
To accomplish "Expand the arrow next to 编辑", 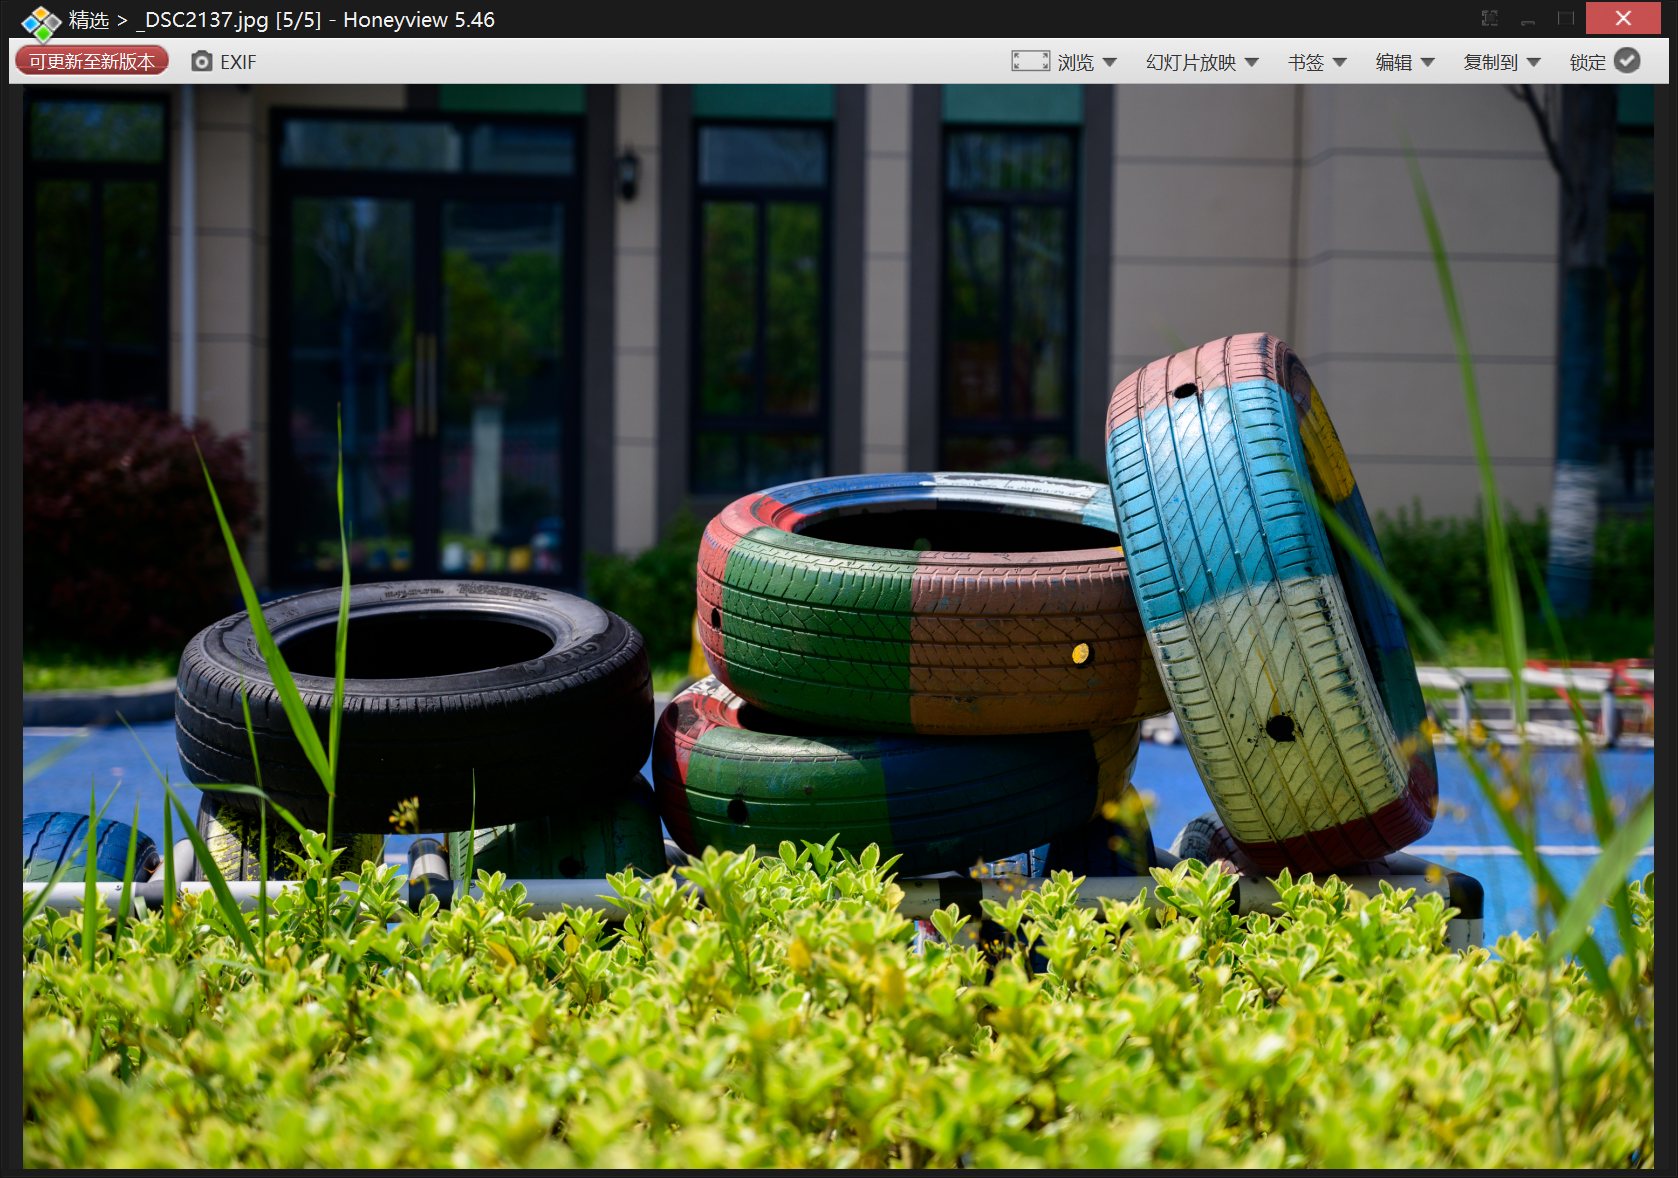I will [x=1428, y=62].
